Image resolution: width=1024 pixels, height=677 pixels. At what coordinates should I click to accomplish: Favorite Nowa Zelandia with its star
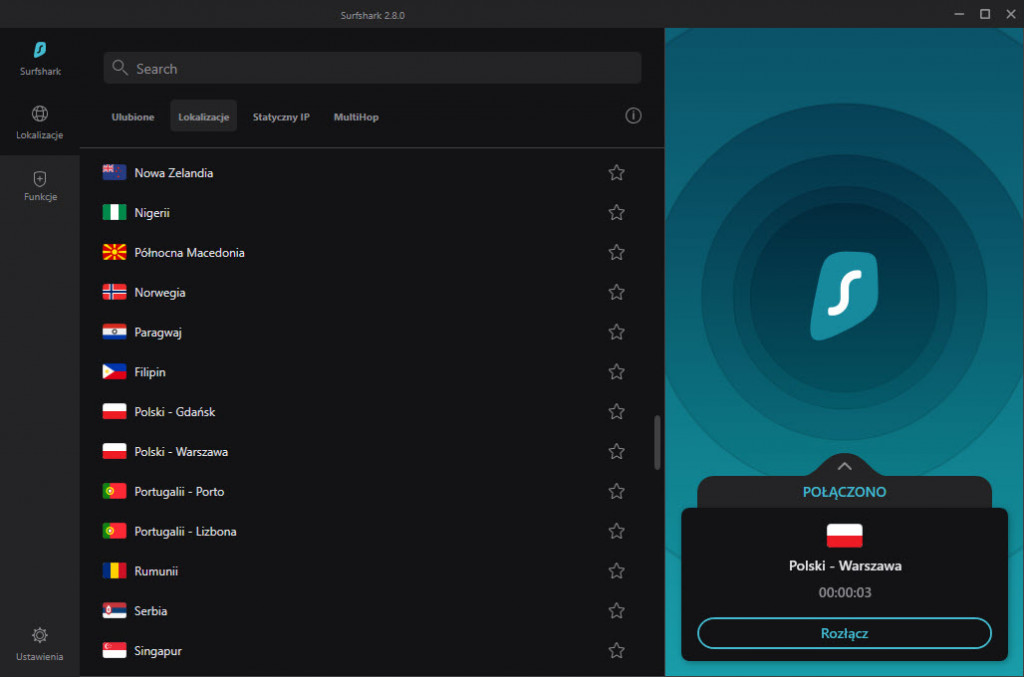pyautogui.click(x=616, y=172)
